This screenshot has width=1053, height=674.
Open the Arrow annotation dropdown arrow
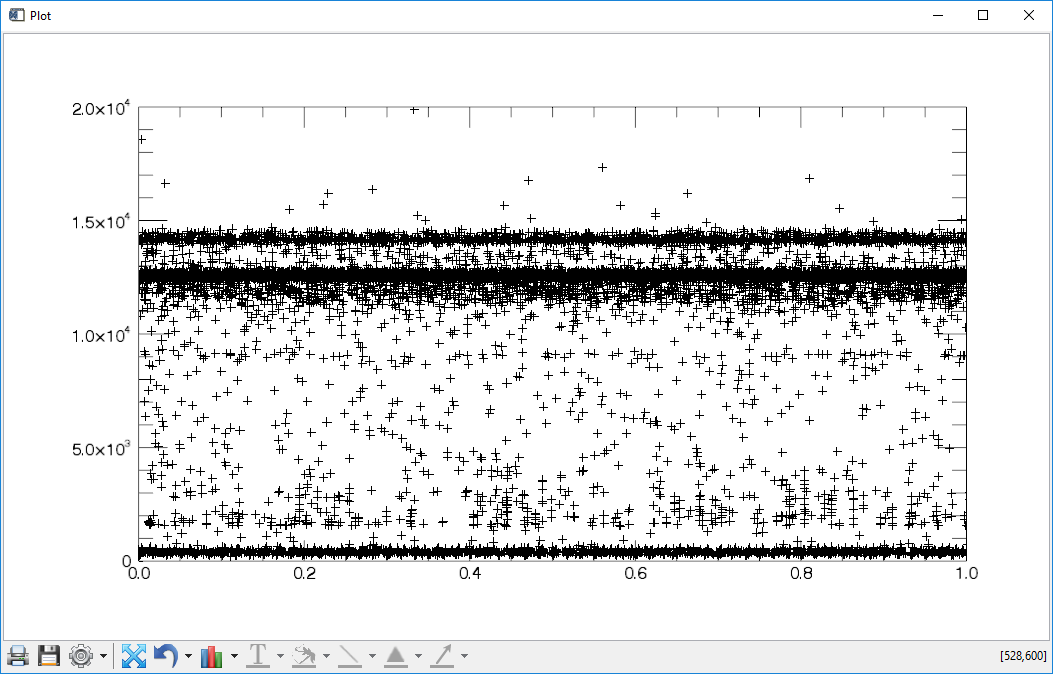tap(464, 656)
